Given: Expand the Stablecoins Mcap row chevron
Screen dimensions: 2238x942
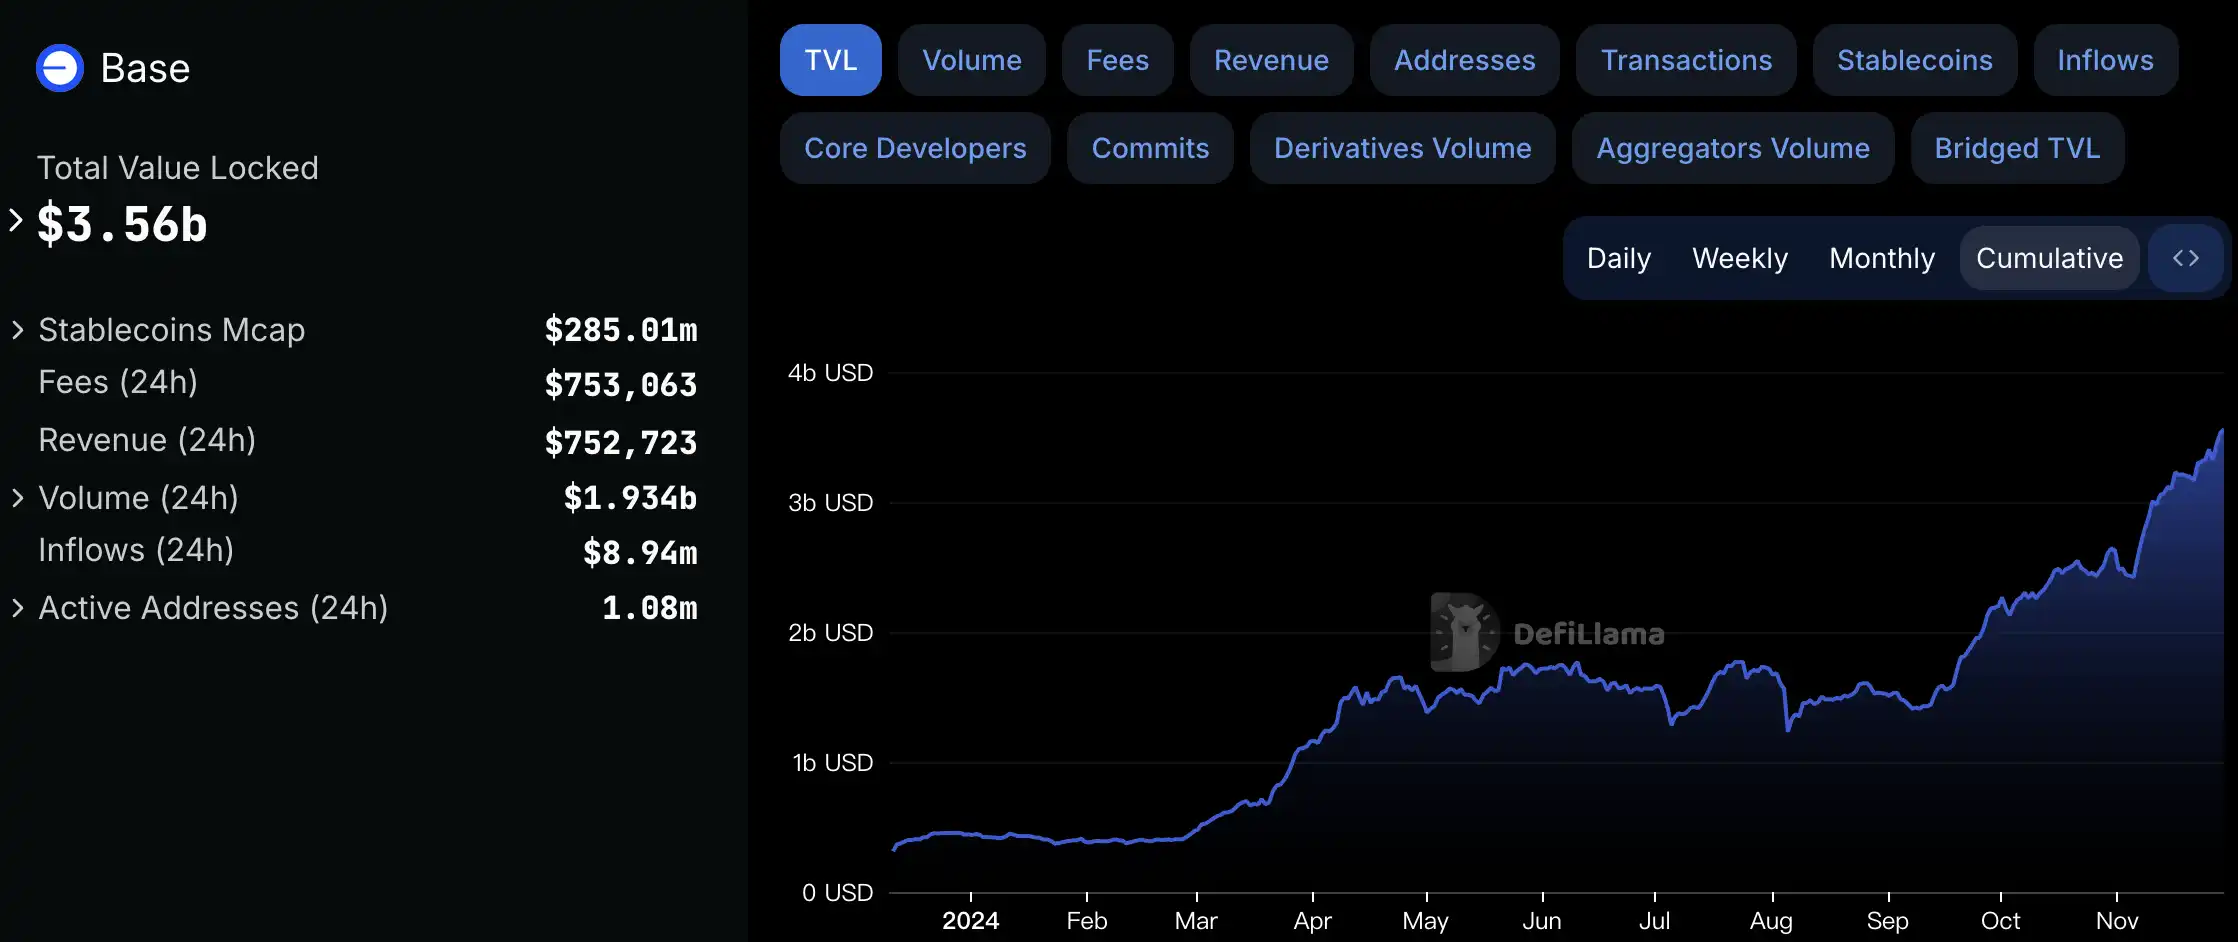Looking at the screenshot, I should pyautogui.click(x=15, y=330).
